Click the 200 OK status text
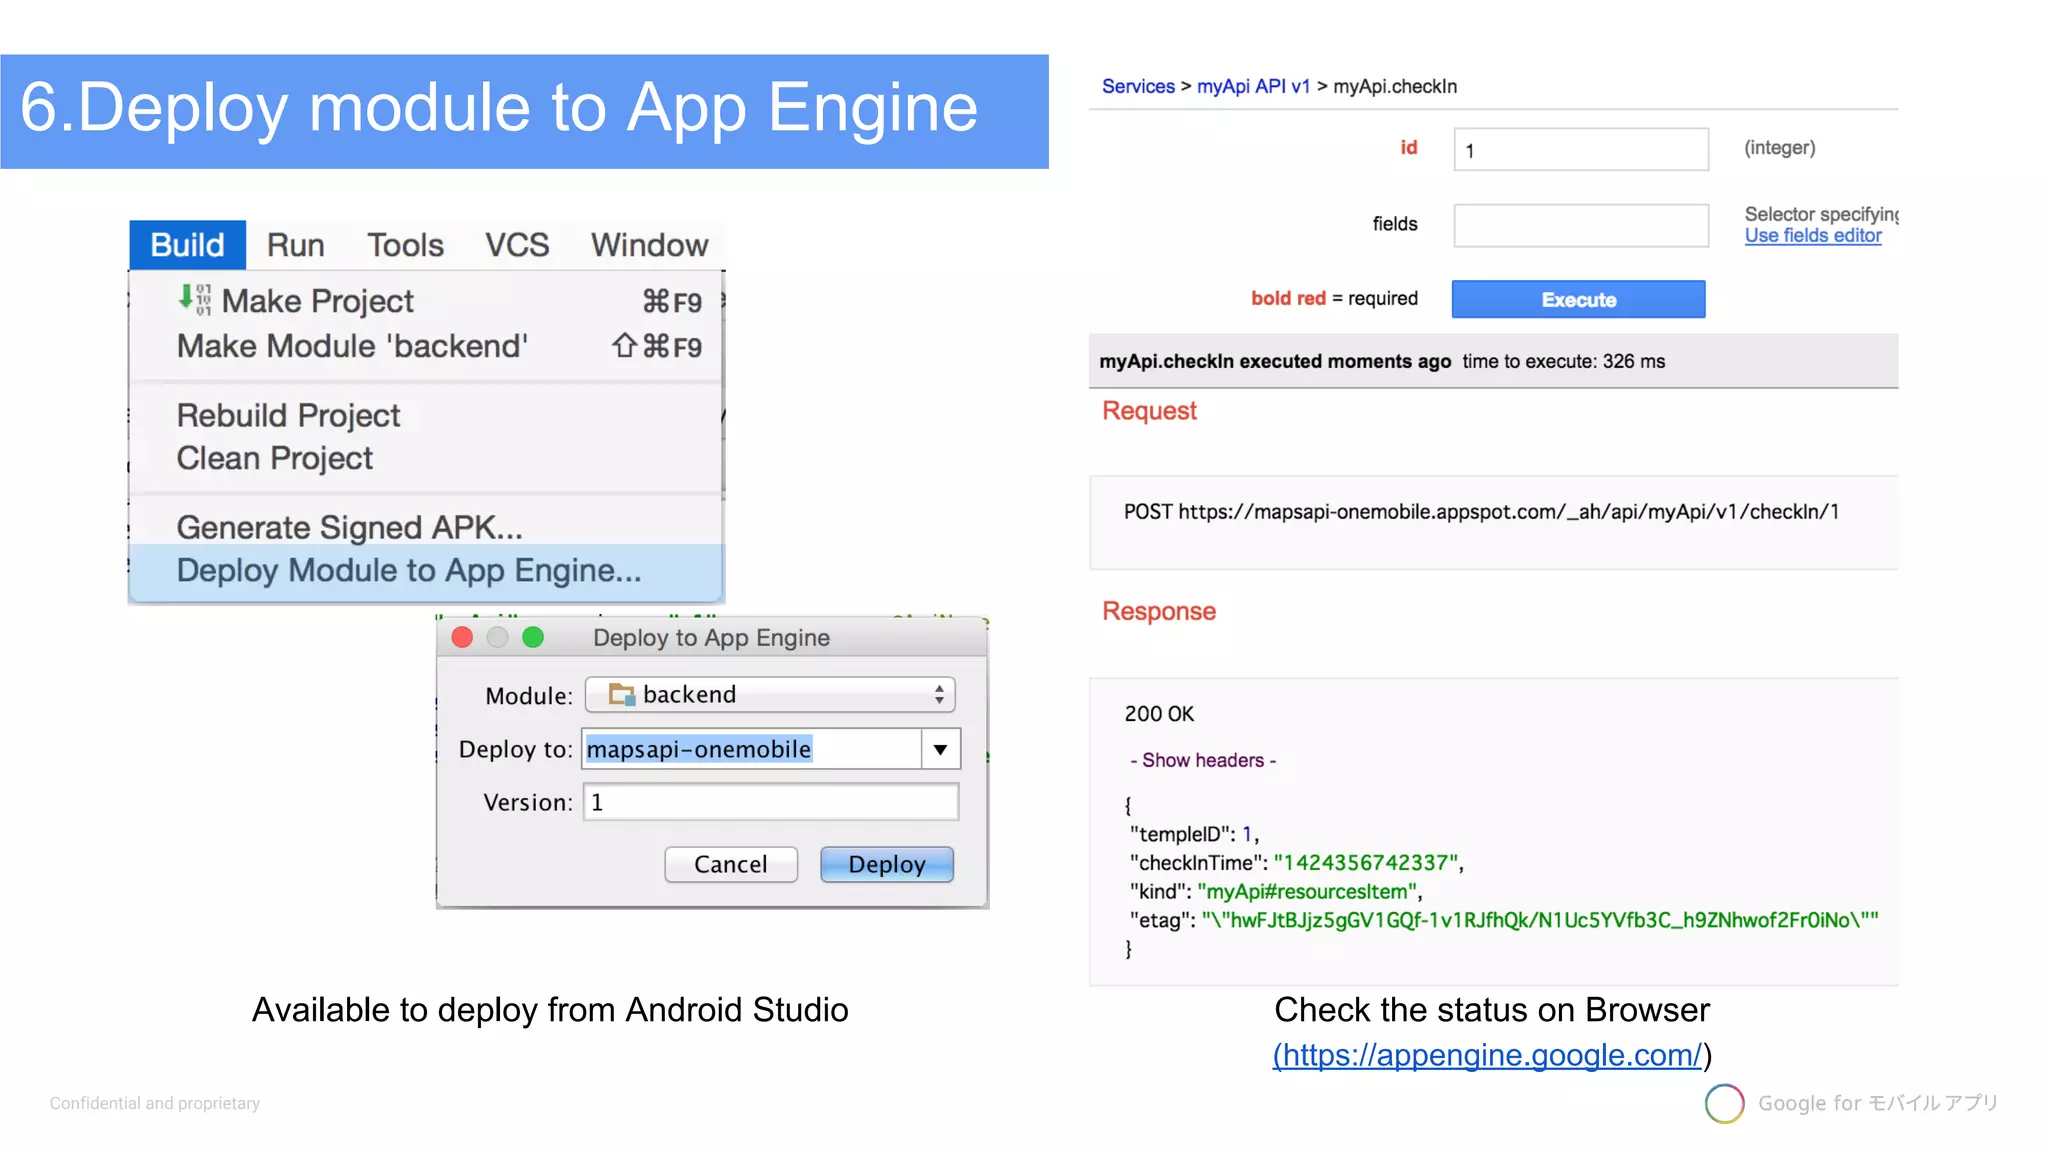 pyautogui.click(x=1159, y=714)
